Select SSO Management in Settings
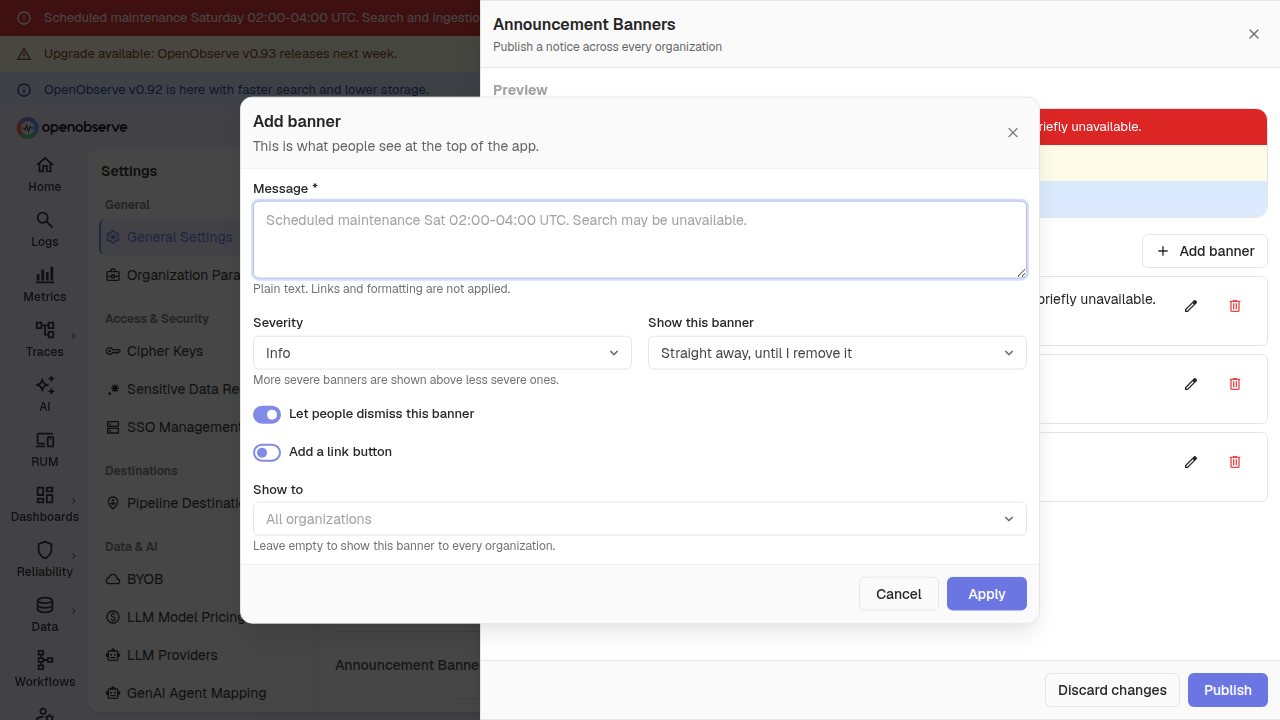 [x=170, y=427]
